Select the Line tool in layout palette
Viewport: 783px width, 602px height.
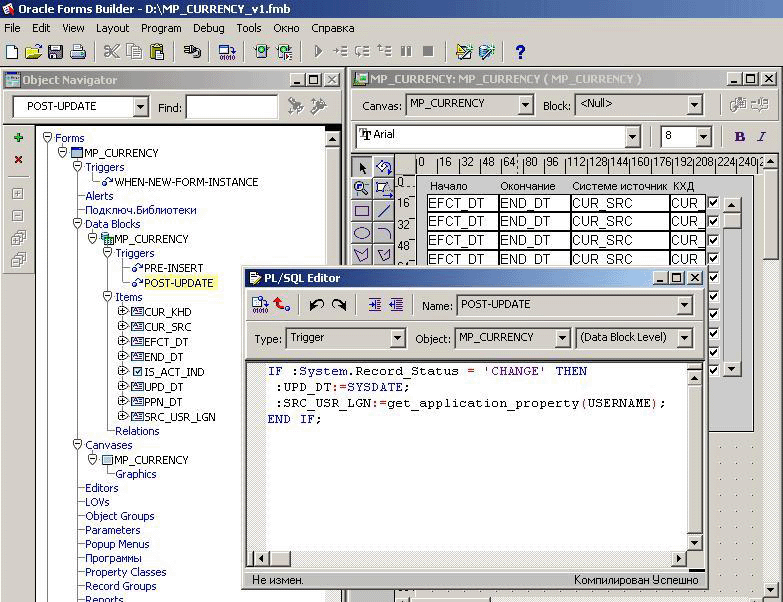pyautogui.click(x=384, y=211)
